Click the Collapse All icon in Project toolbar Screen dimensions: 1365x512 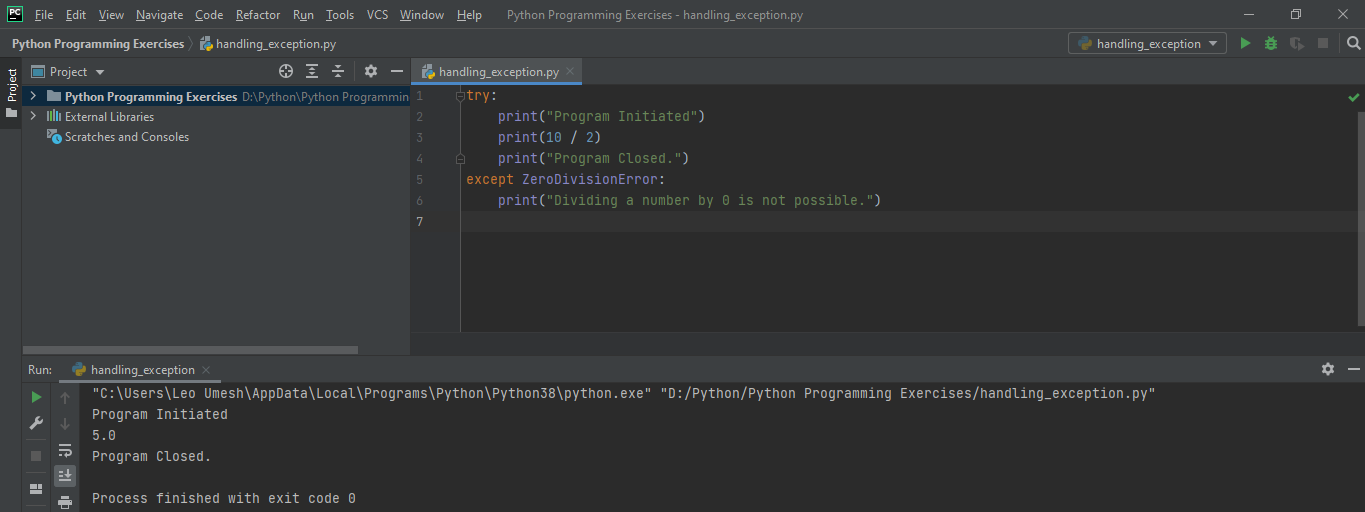click(338, 71)
